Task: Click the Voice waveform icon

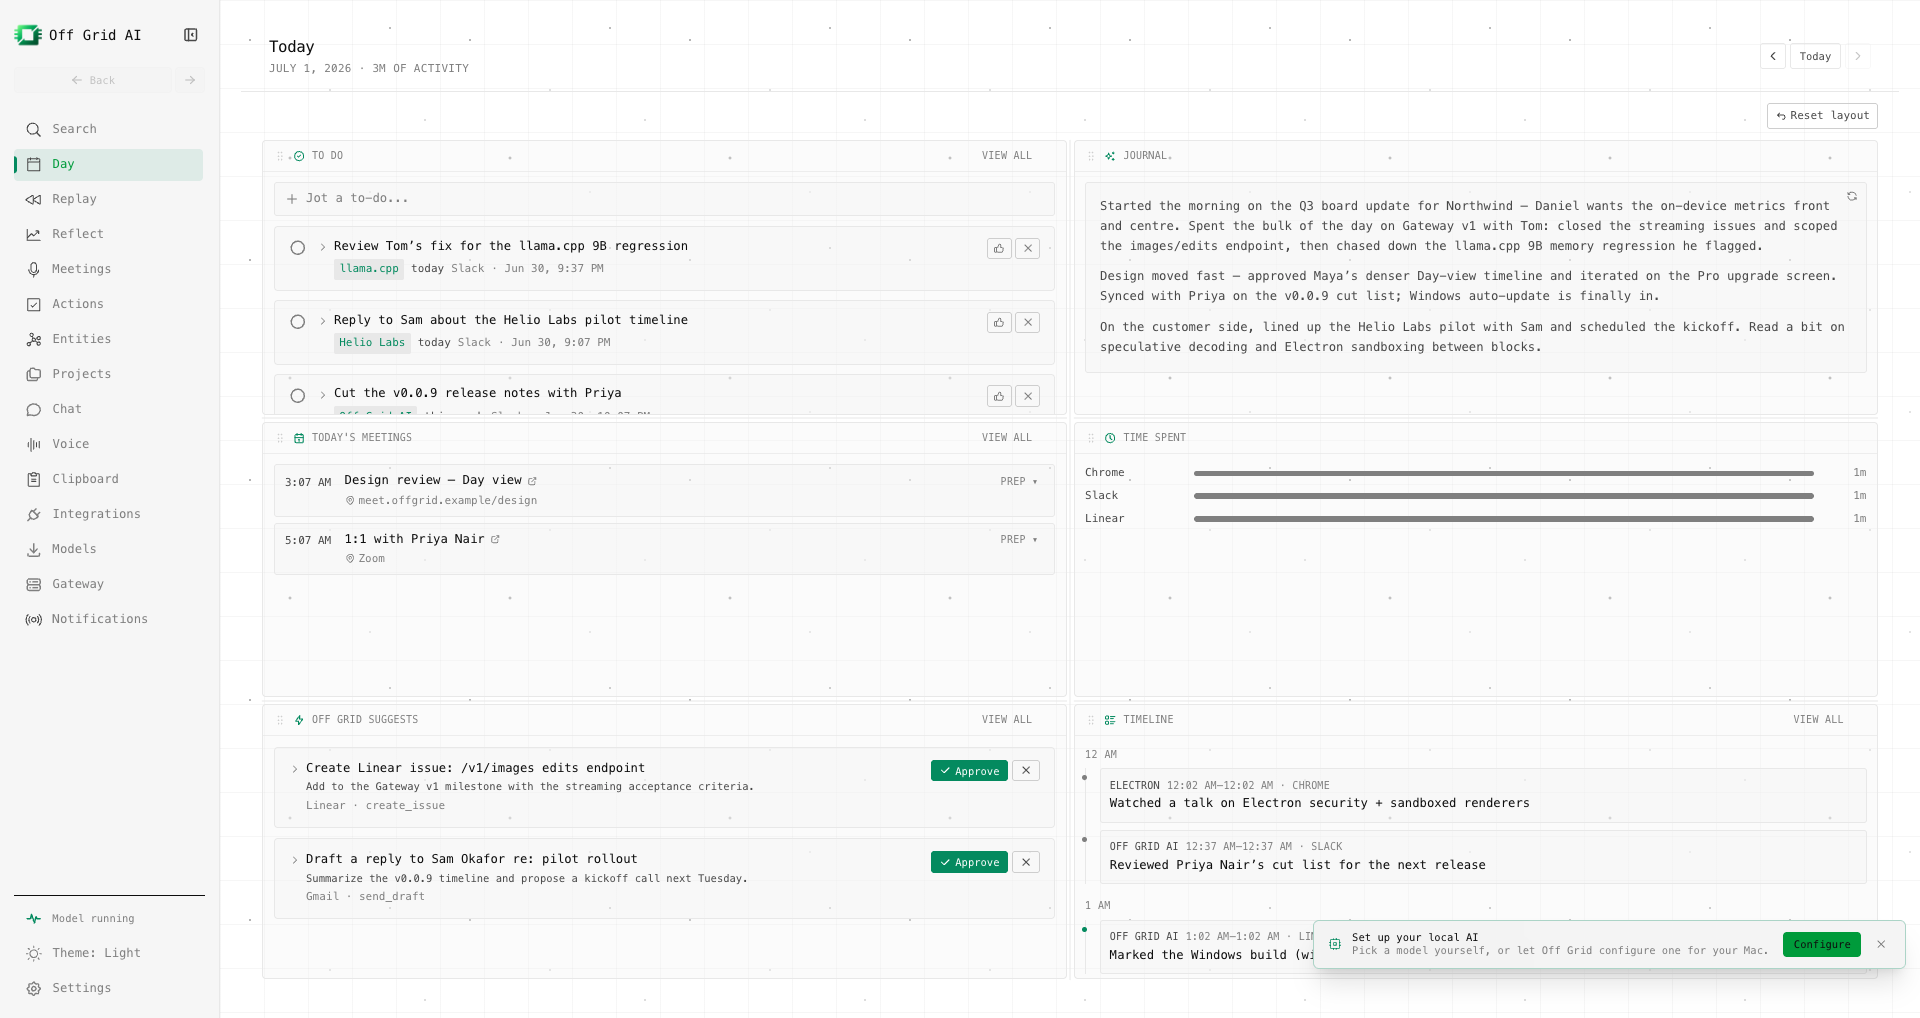Action: (34, 444)
